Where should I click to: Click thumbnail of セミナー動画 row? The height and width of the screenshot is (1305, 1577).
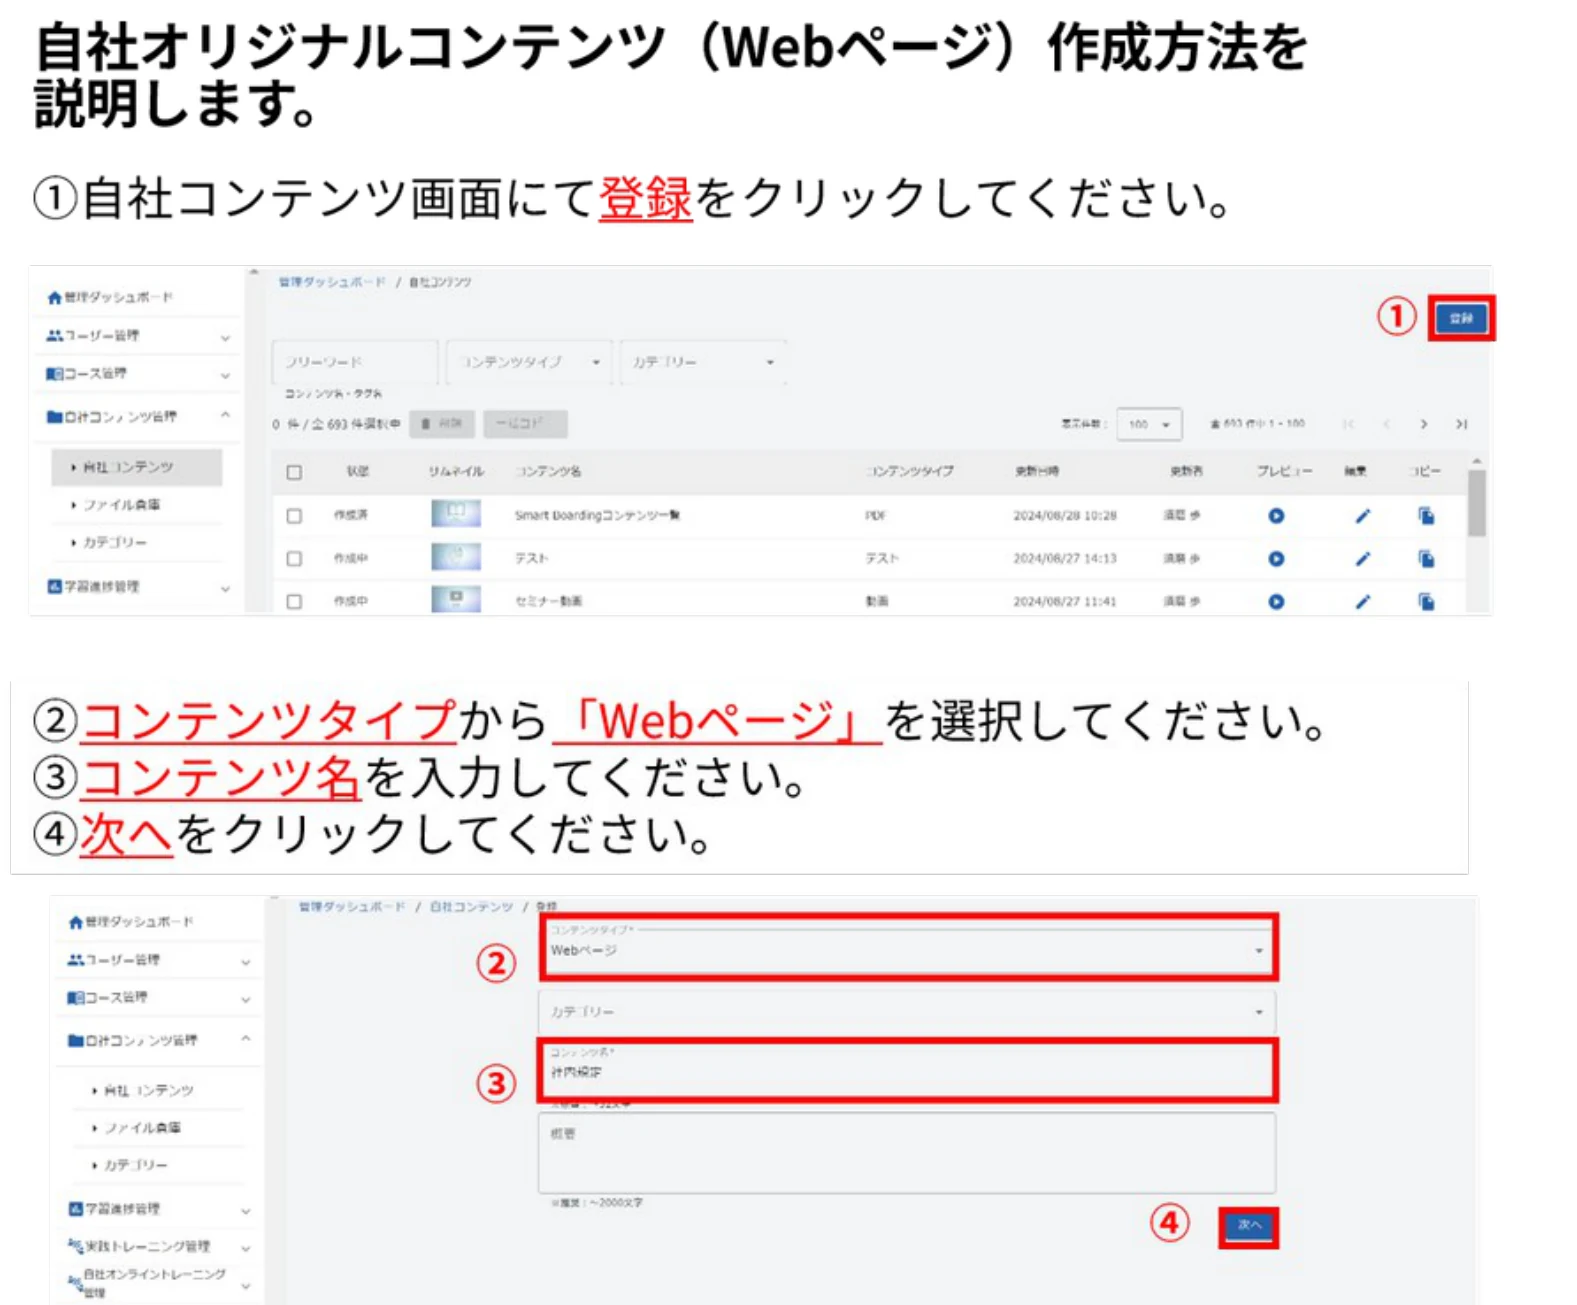[456, 600]
